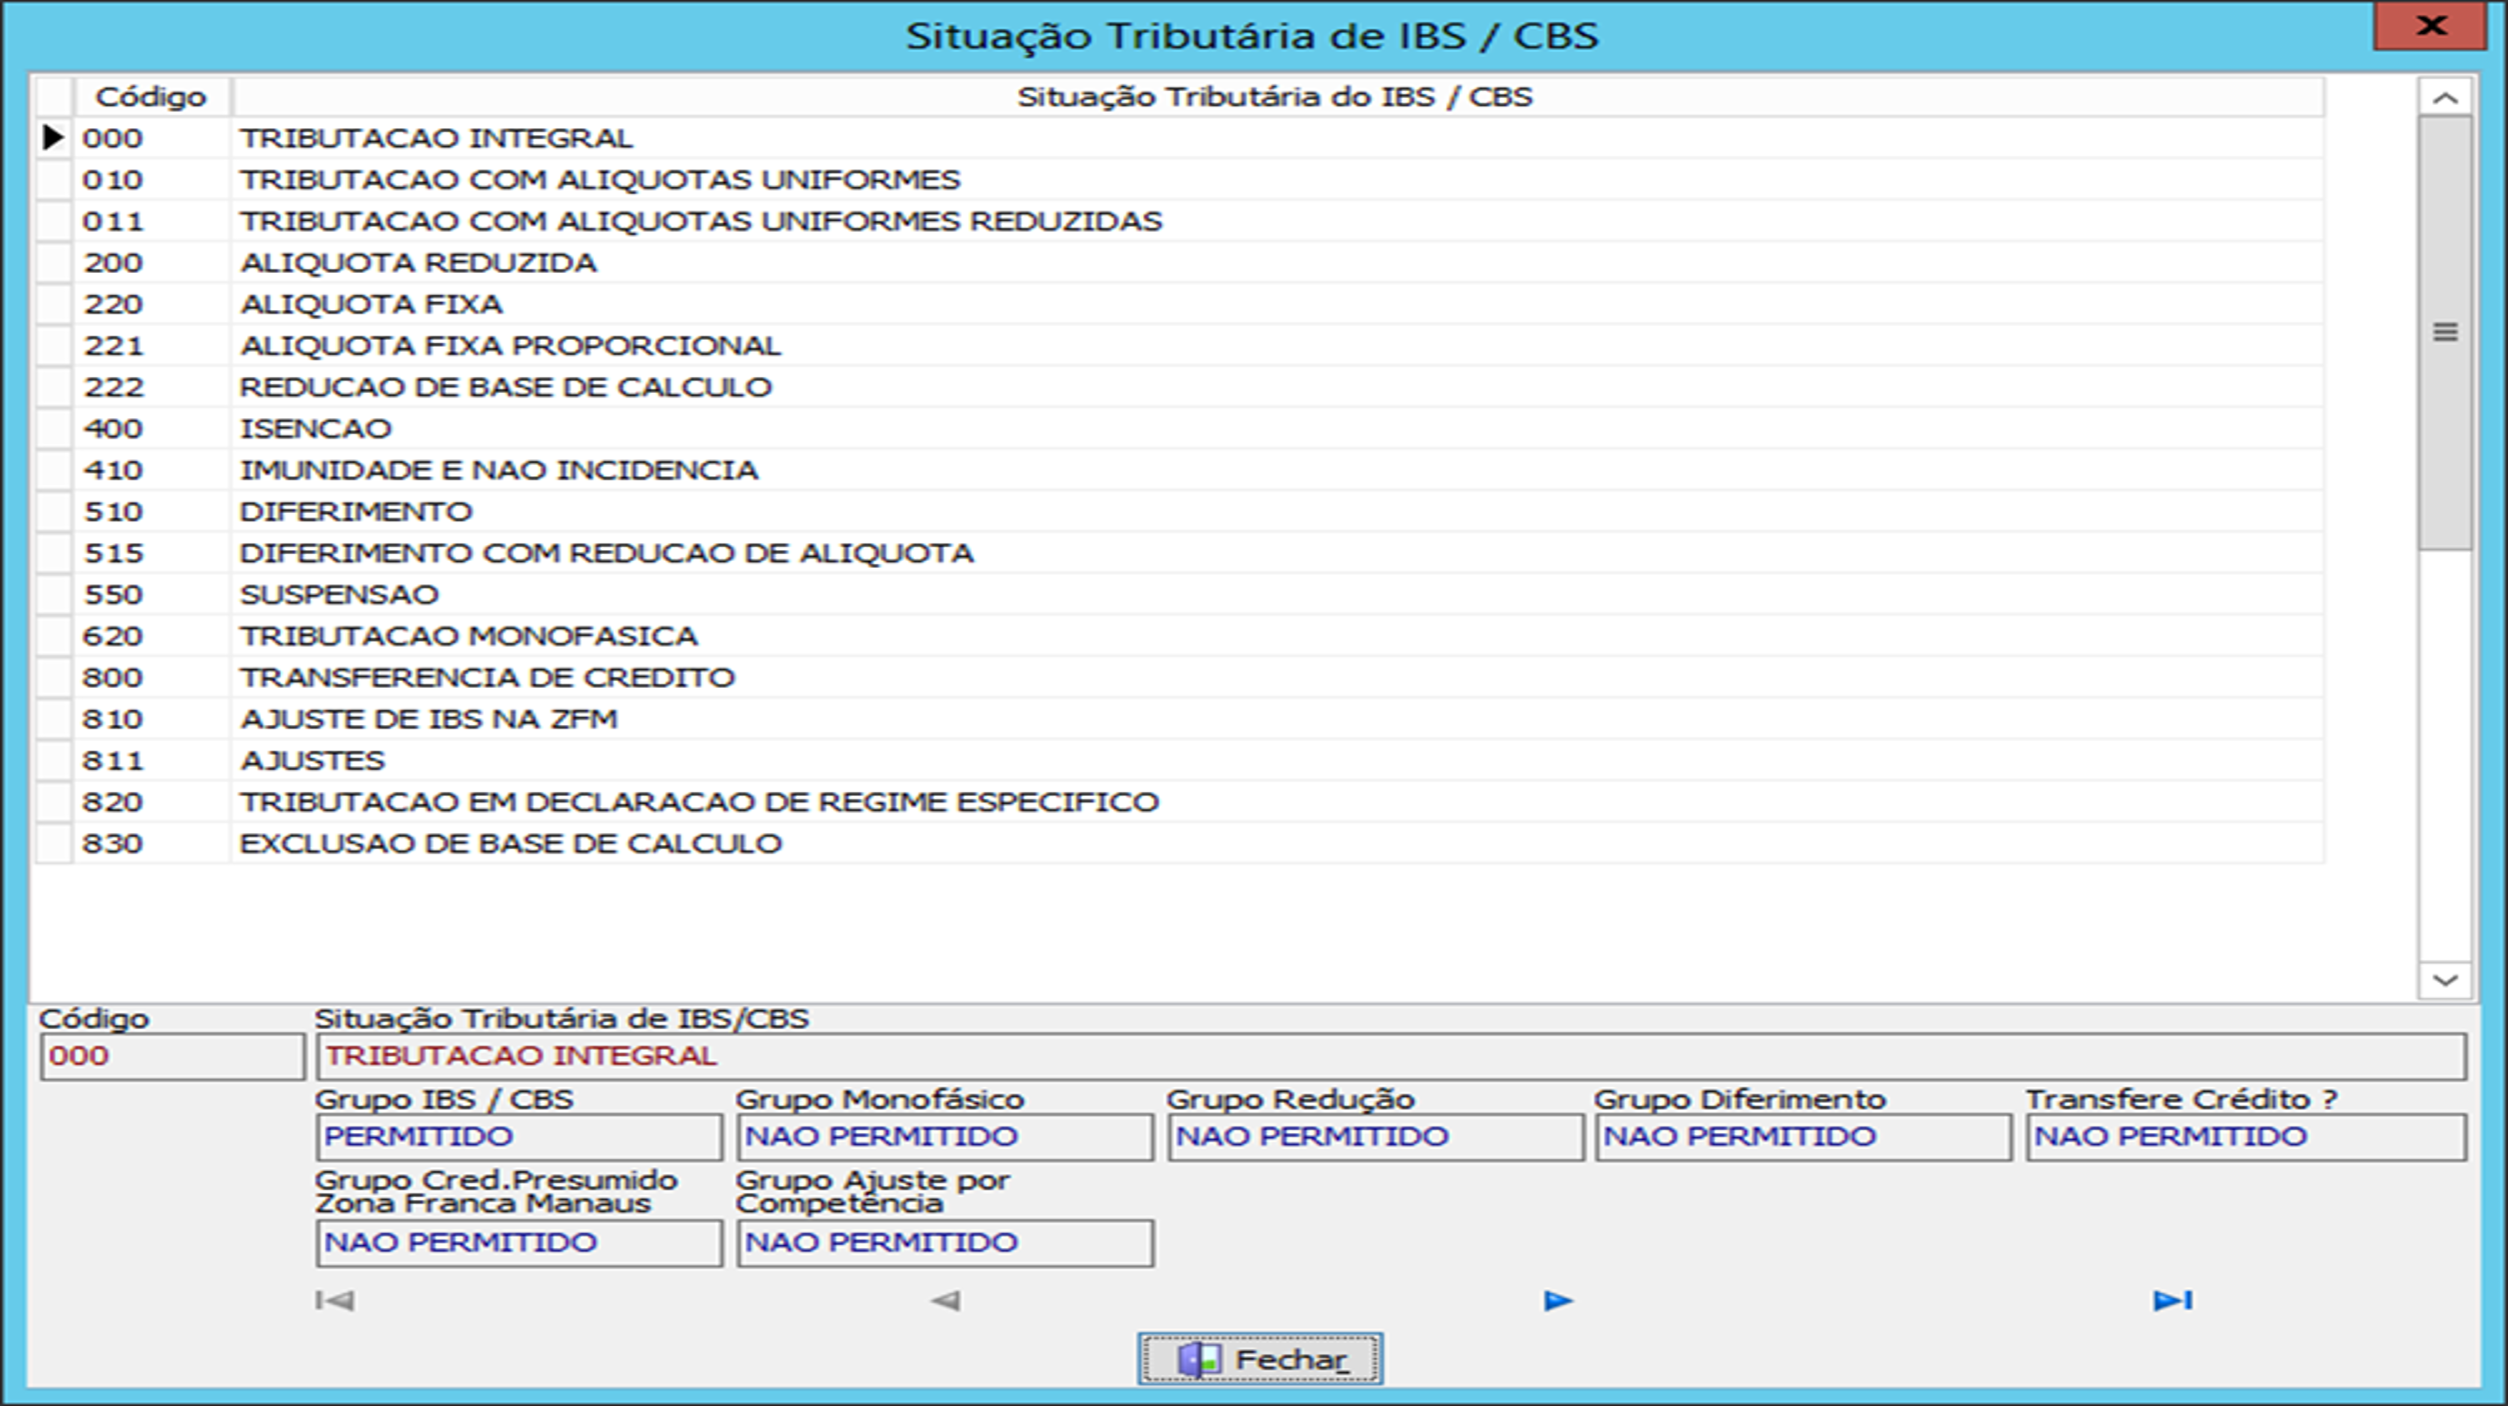The image size is (2508, 1406).
Task: Select row 400 ISENCAO
Action: pos(316,429)
